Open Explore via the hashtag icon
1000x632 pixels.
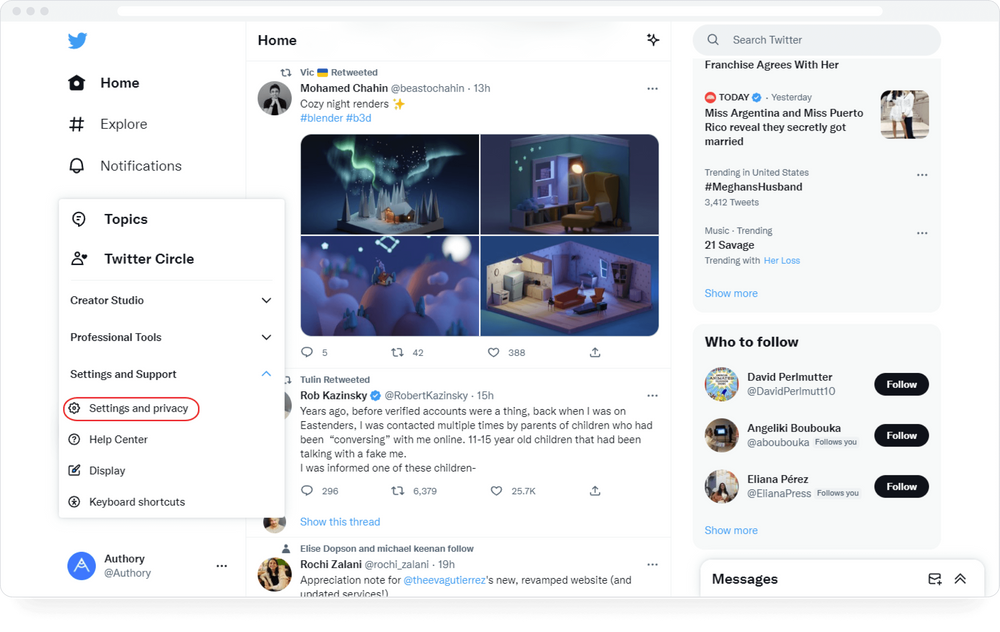75,124
